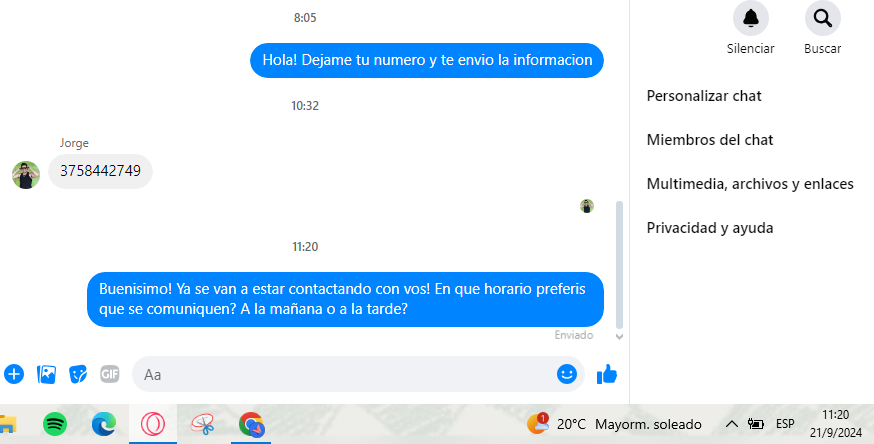
Task: Choose a sticker from the sticker icon
Action: pyautogui.click(x=78, y=374)
